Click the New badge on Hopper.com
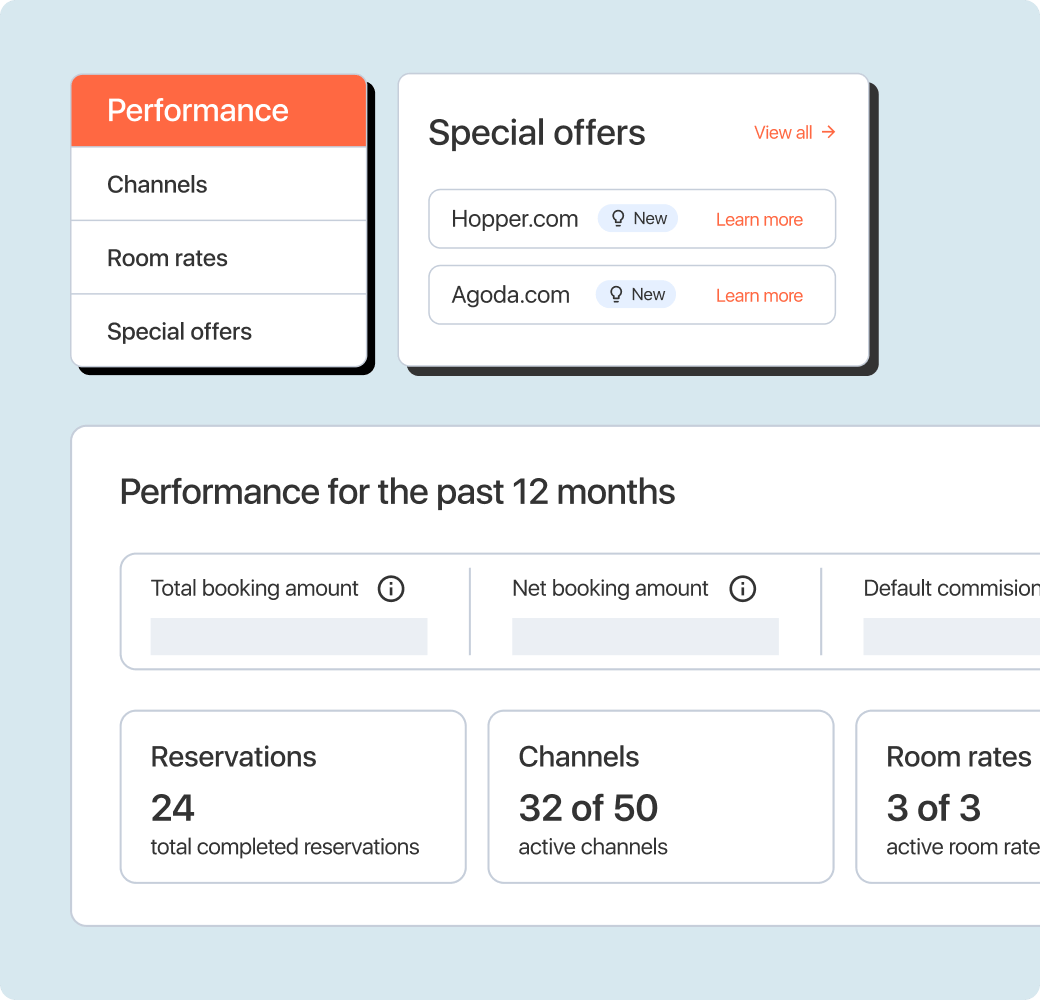Screen dimensions: 1040x1000 tap(638, 219)
